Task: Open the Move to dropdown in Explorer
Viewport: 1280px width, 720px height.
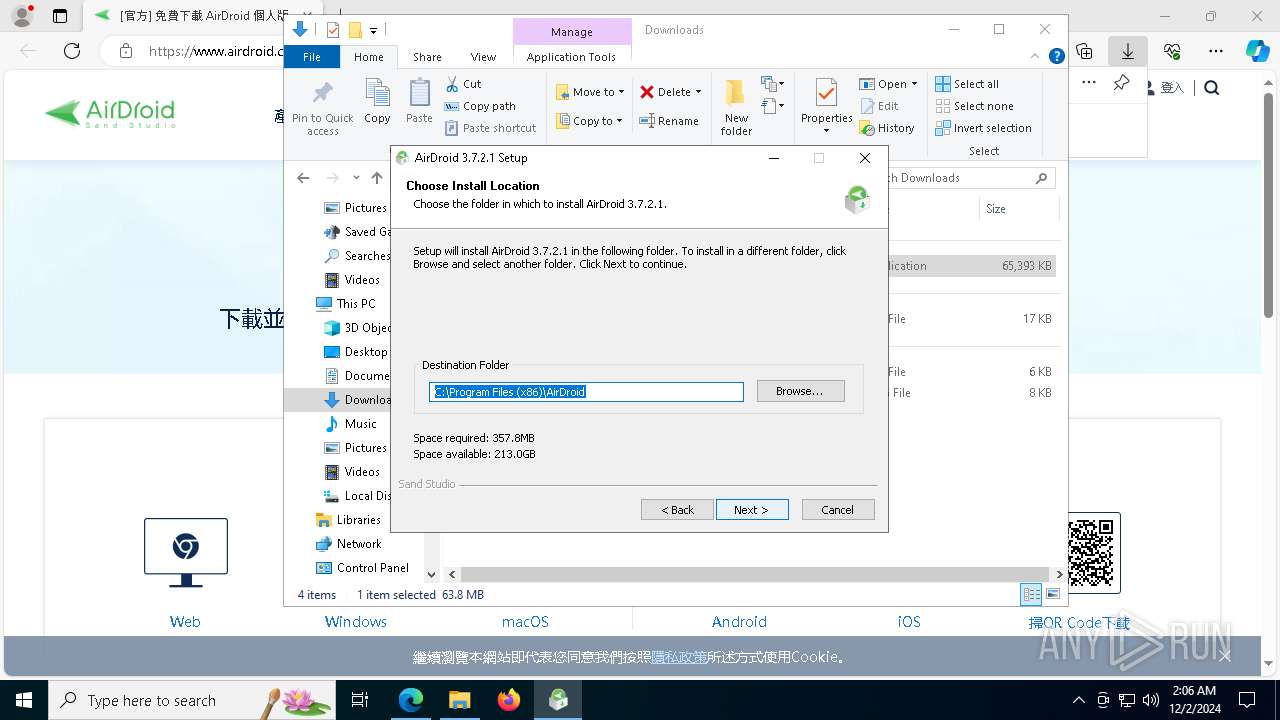Action: [590, 92]
